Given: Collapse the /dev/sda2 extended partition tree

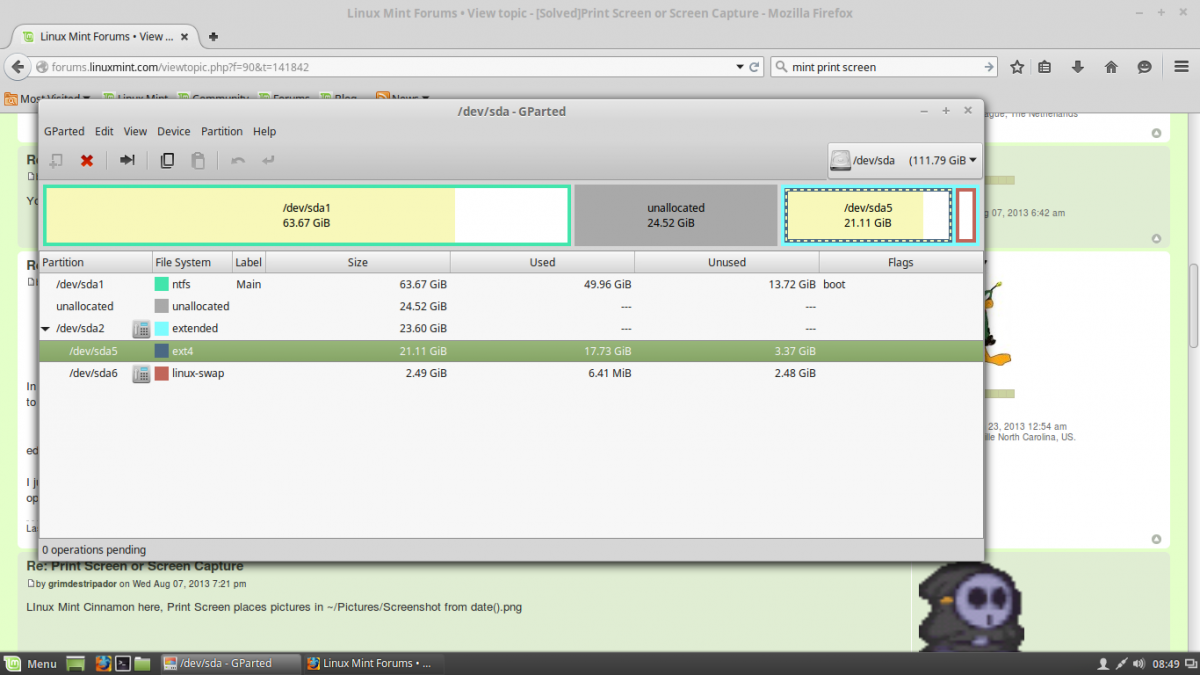Looking at the screenshot, I should point(46,328).
